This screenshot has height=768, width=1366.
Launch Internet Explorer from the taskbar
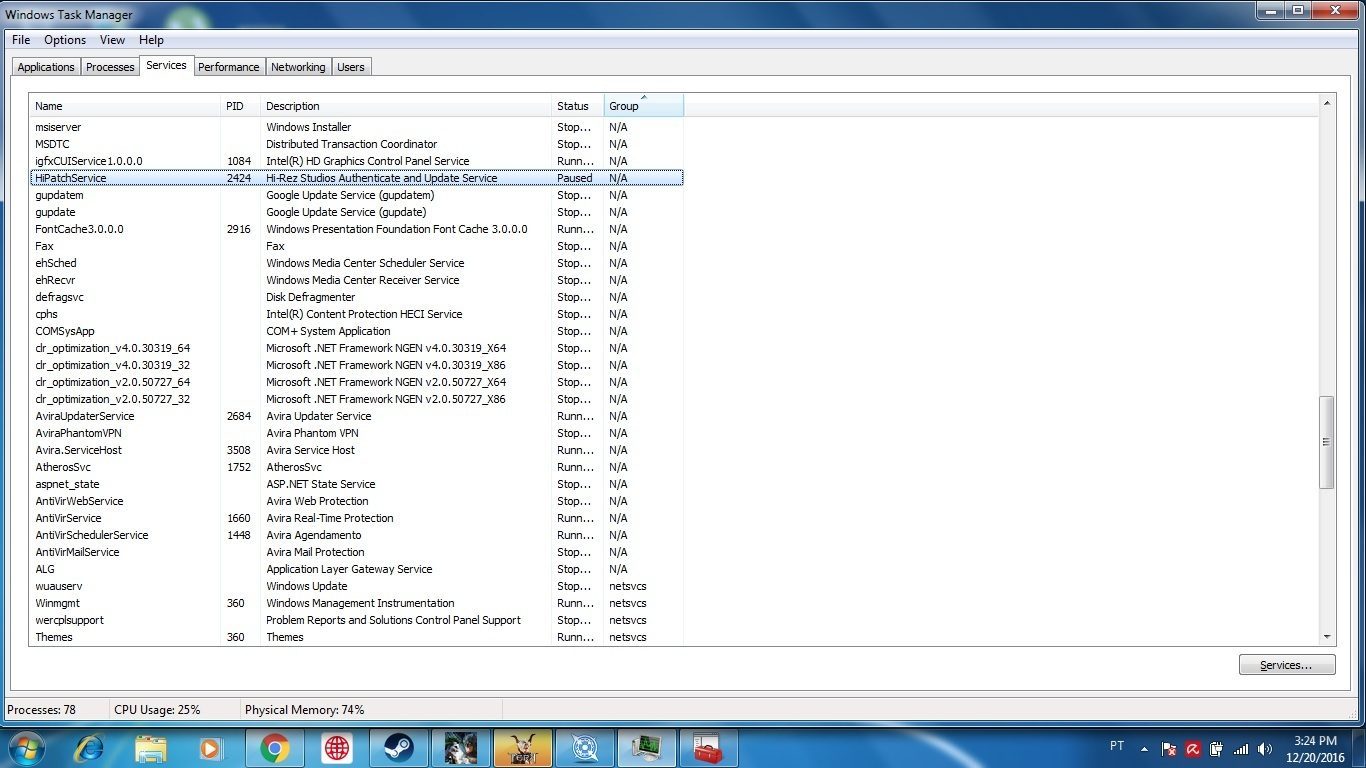click(x=89, y=748)
